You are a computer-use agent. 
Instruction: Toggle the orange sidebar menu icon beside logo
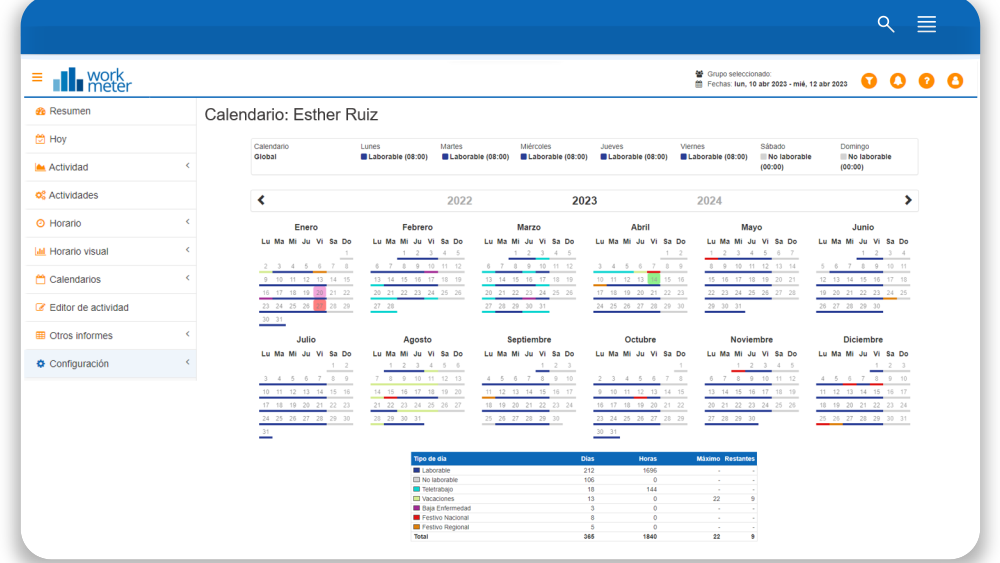[x=37, y=78]
